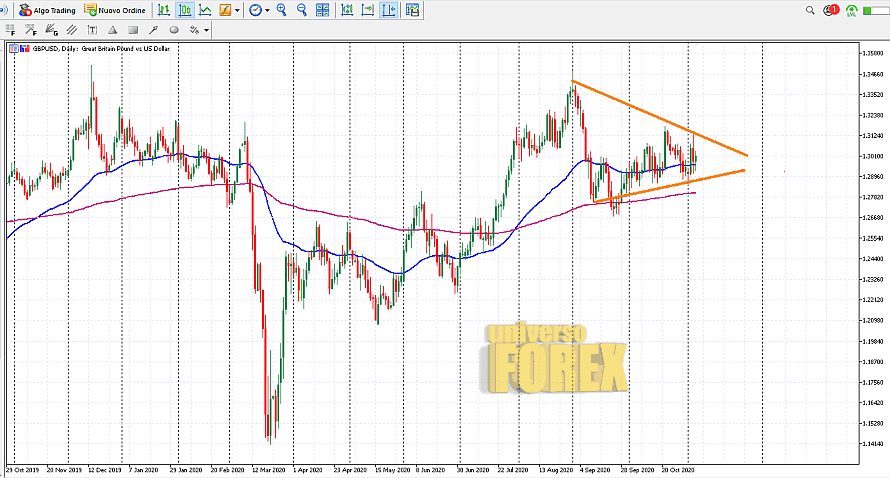Open the search magnifier in toolbar
This screenshot has height=478, width=890.
(x=810, y=10)
